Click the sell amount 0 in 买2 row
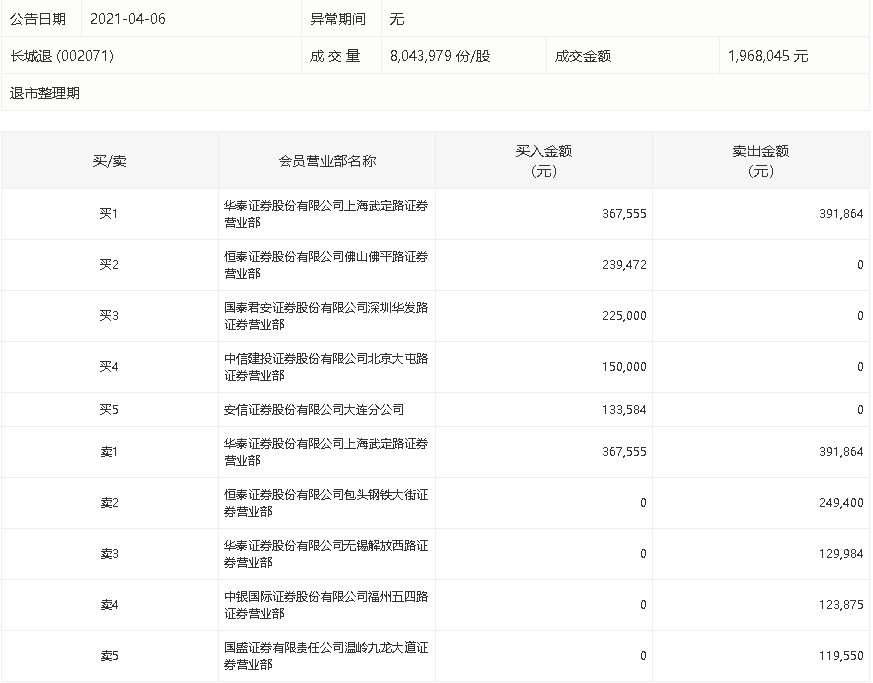Viewport: 873px width, 683px height. tap(860, 265)
